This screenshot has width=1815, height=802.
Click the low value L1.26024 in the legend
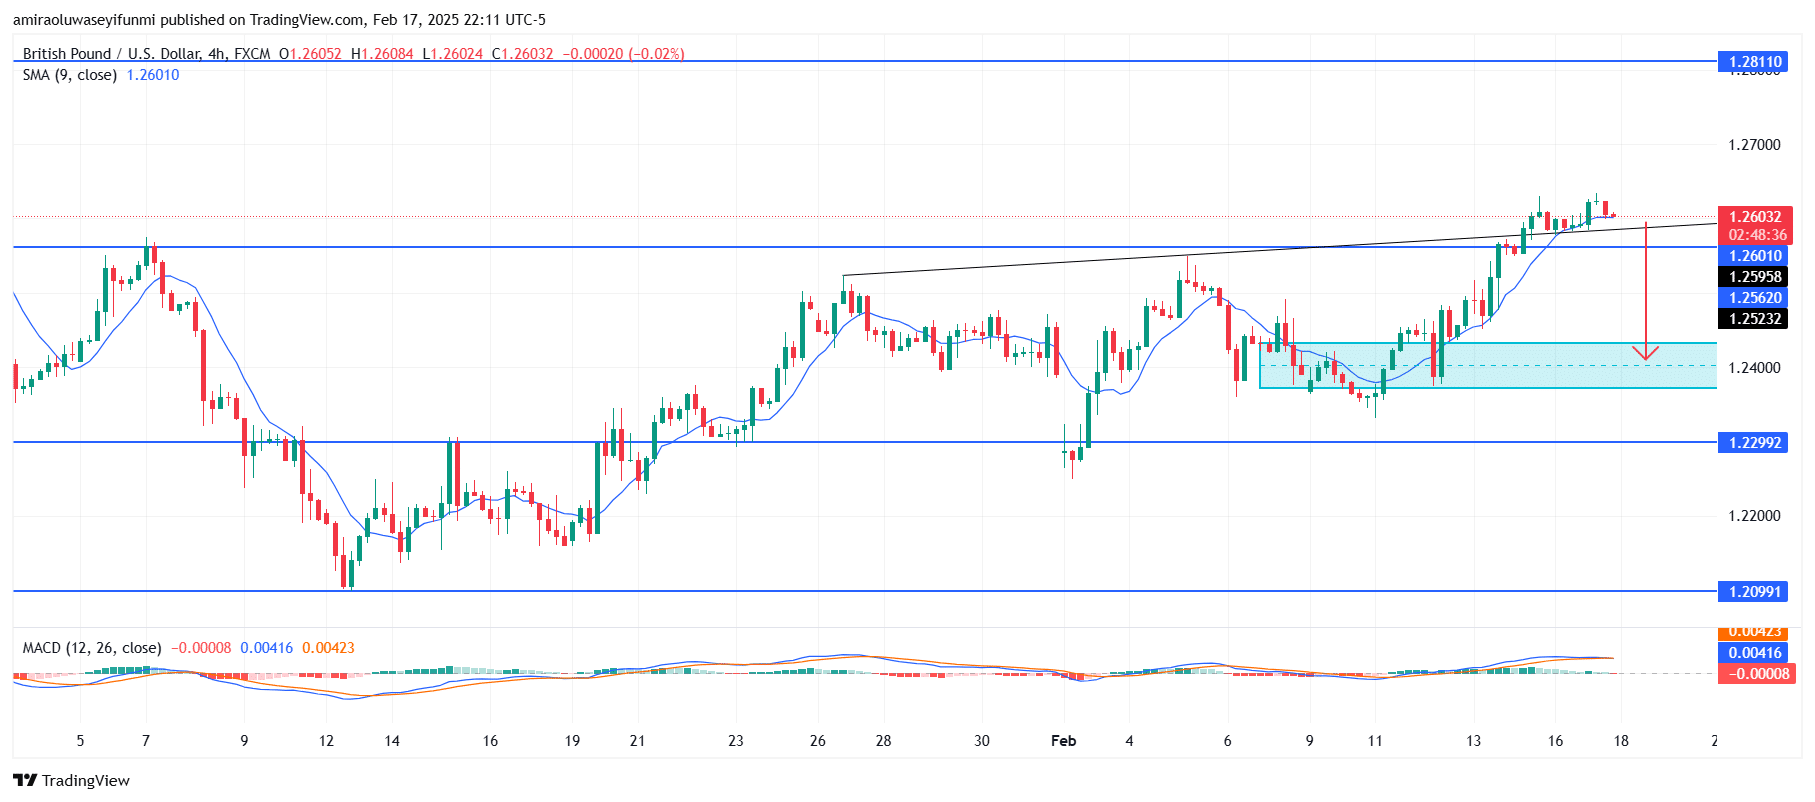point(452,54)
